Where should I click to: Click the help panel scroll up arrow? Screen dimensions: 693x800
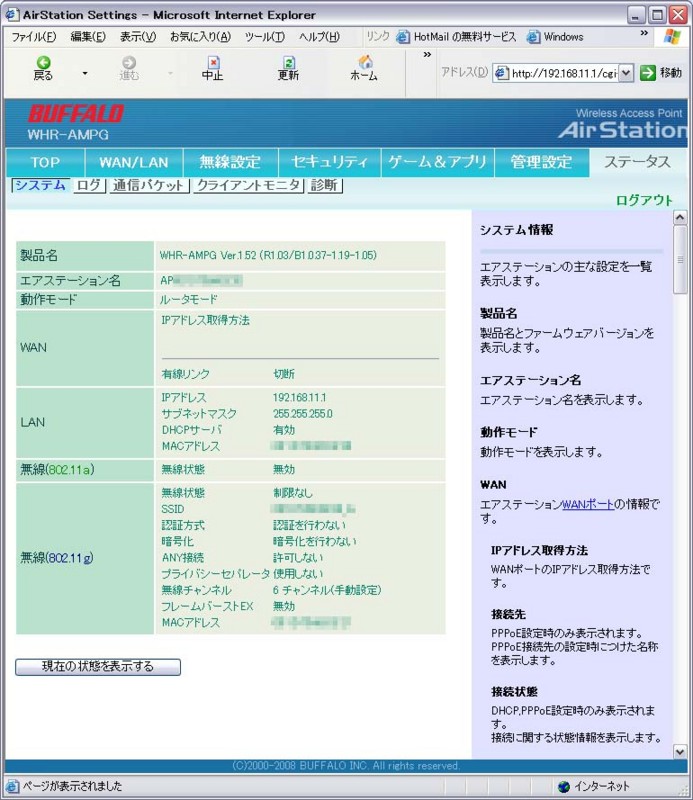(680, 218)
